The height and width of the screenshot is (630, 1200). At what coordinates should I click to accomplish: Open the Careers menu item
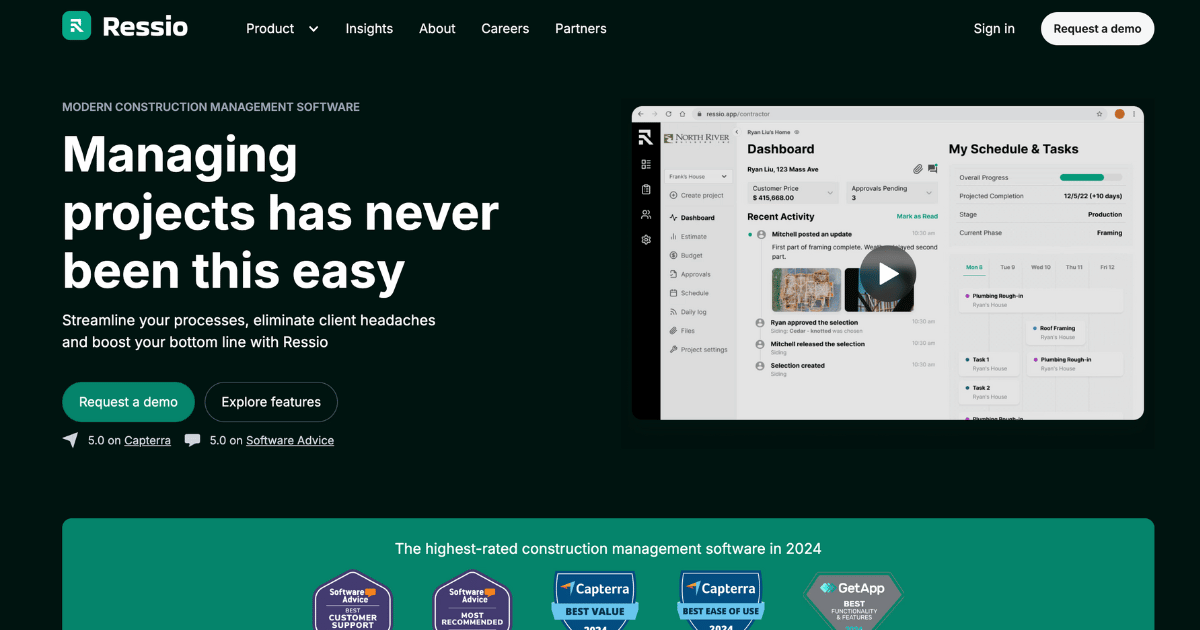[505, 28]
